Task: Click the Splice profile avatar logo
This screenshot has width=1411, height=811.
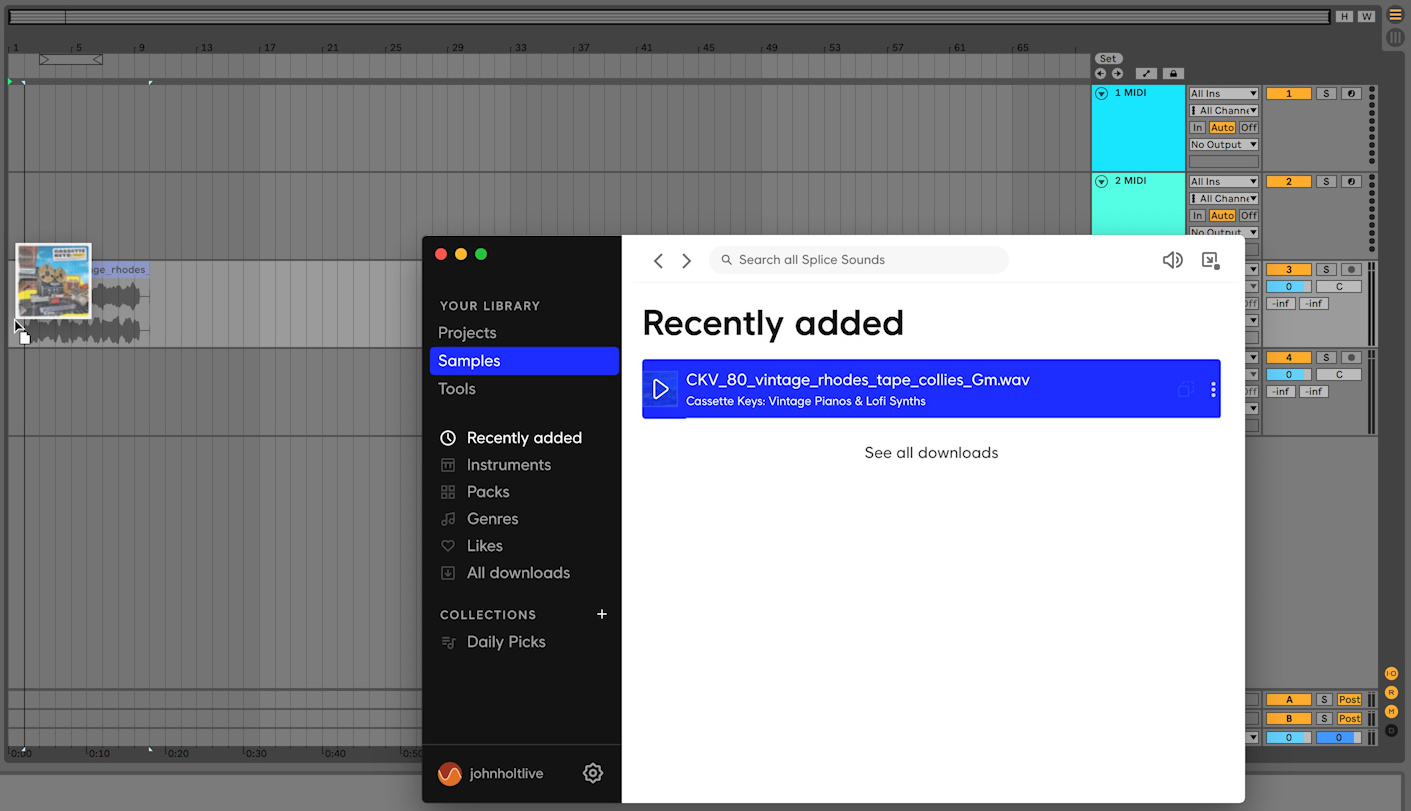Action: tap(450, 774)
